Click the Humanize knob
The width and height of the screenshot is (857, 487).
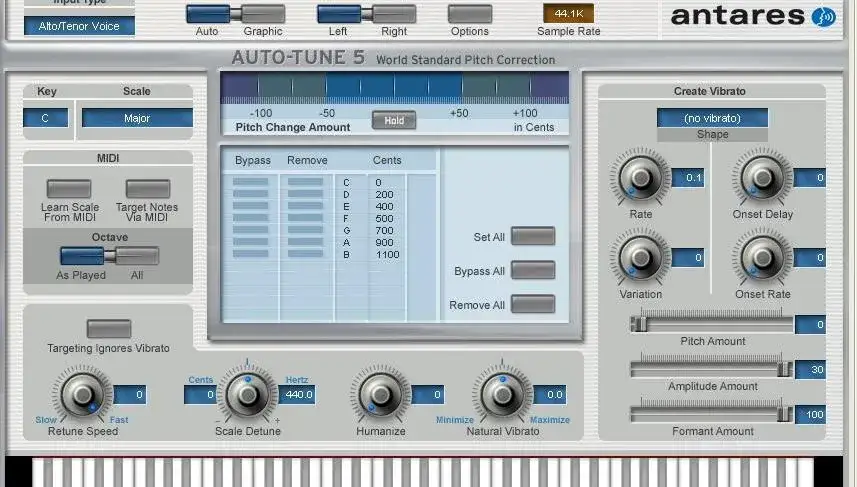[x=381, y=394]
